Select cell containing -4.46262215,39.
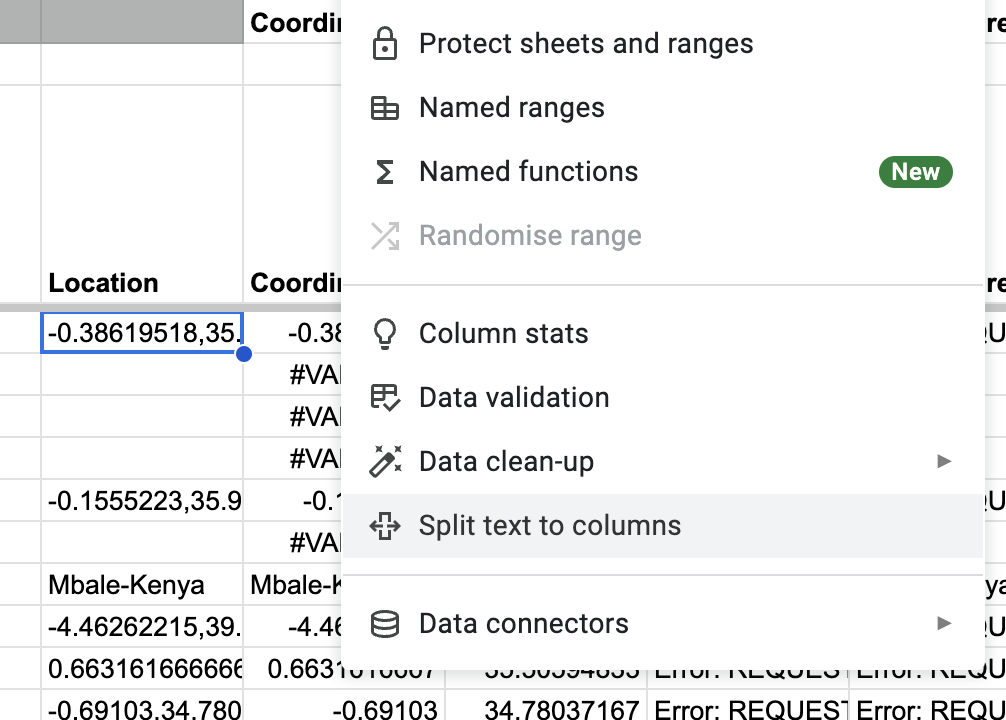Screen dimensions: 1006x720 click(142, 627)
